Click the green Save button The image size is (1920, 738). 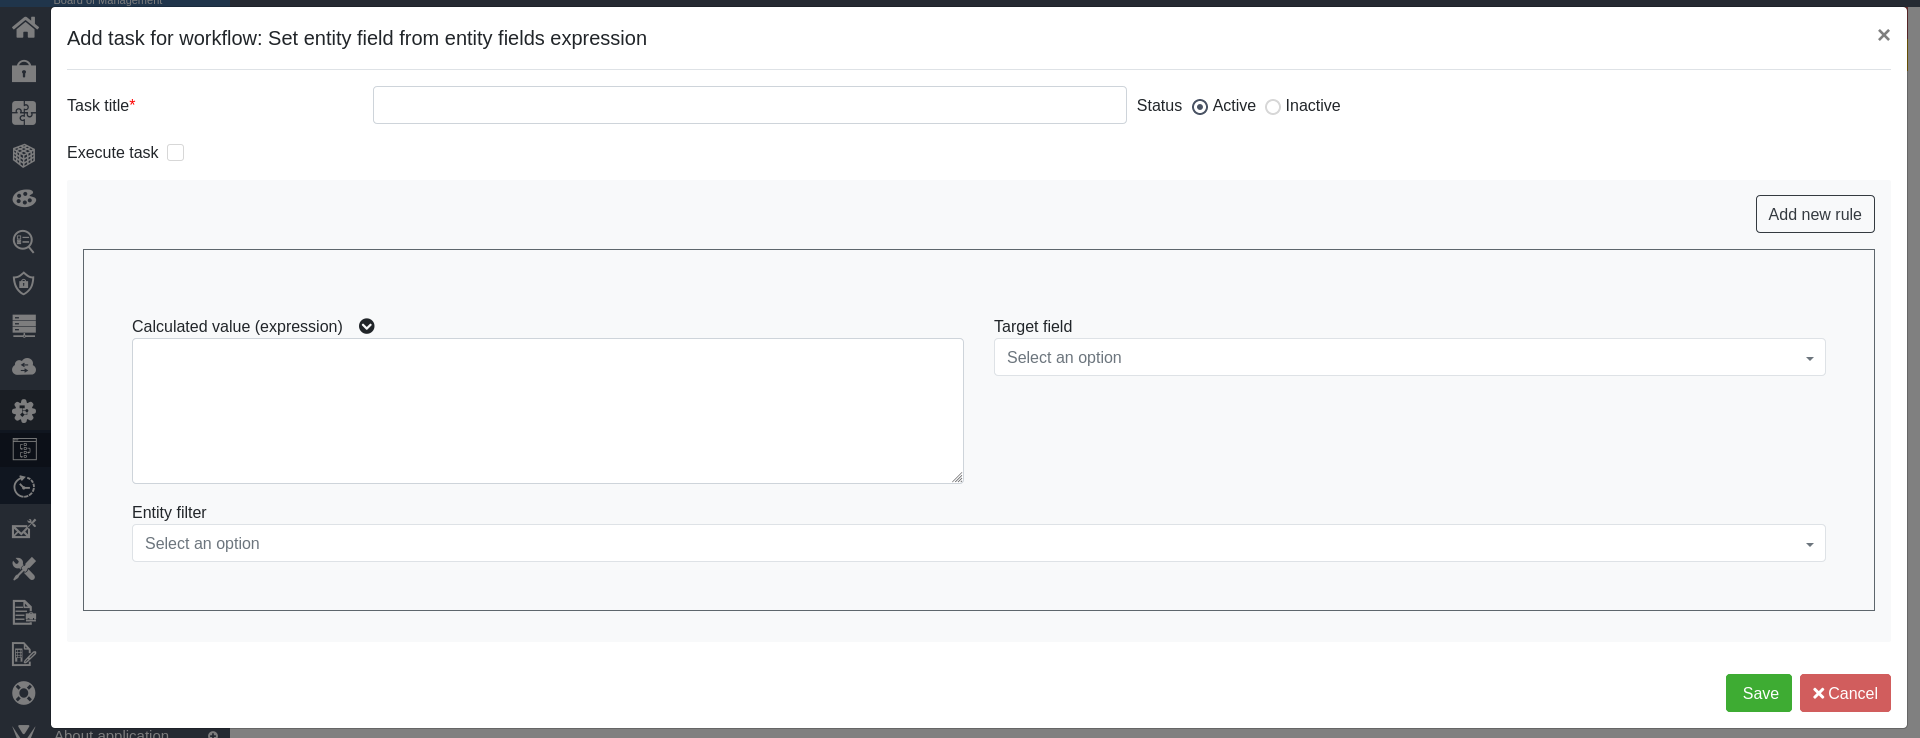pyautogui.click(x=1759, y=693)
